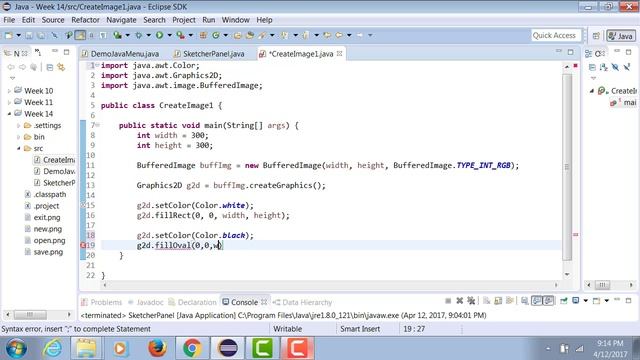
Task: Open the Run dropdown arrow
Action: coord(169,36)
